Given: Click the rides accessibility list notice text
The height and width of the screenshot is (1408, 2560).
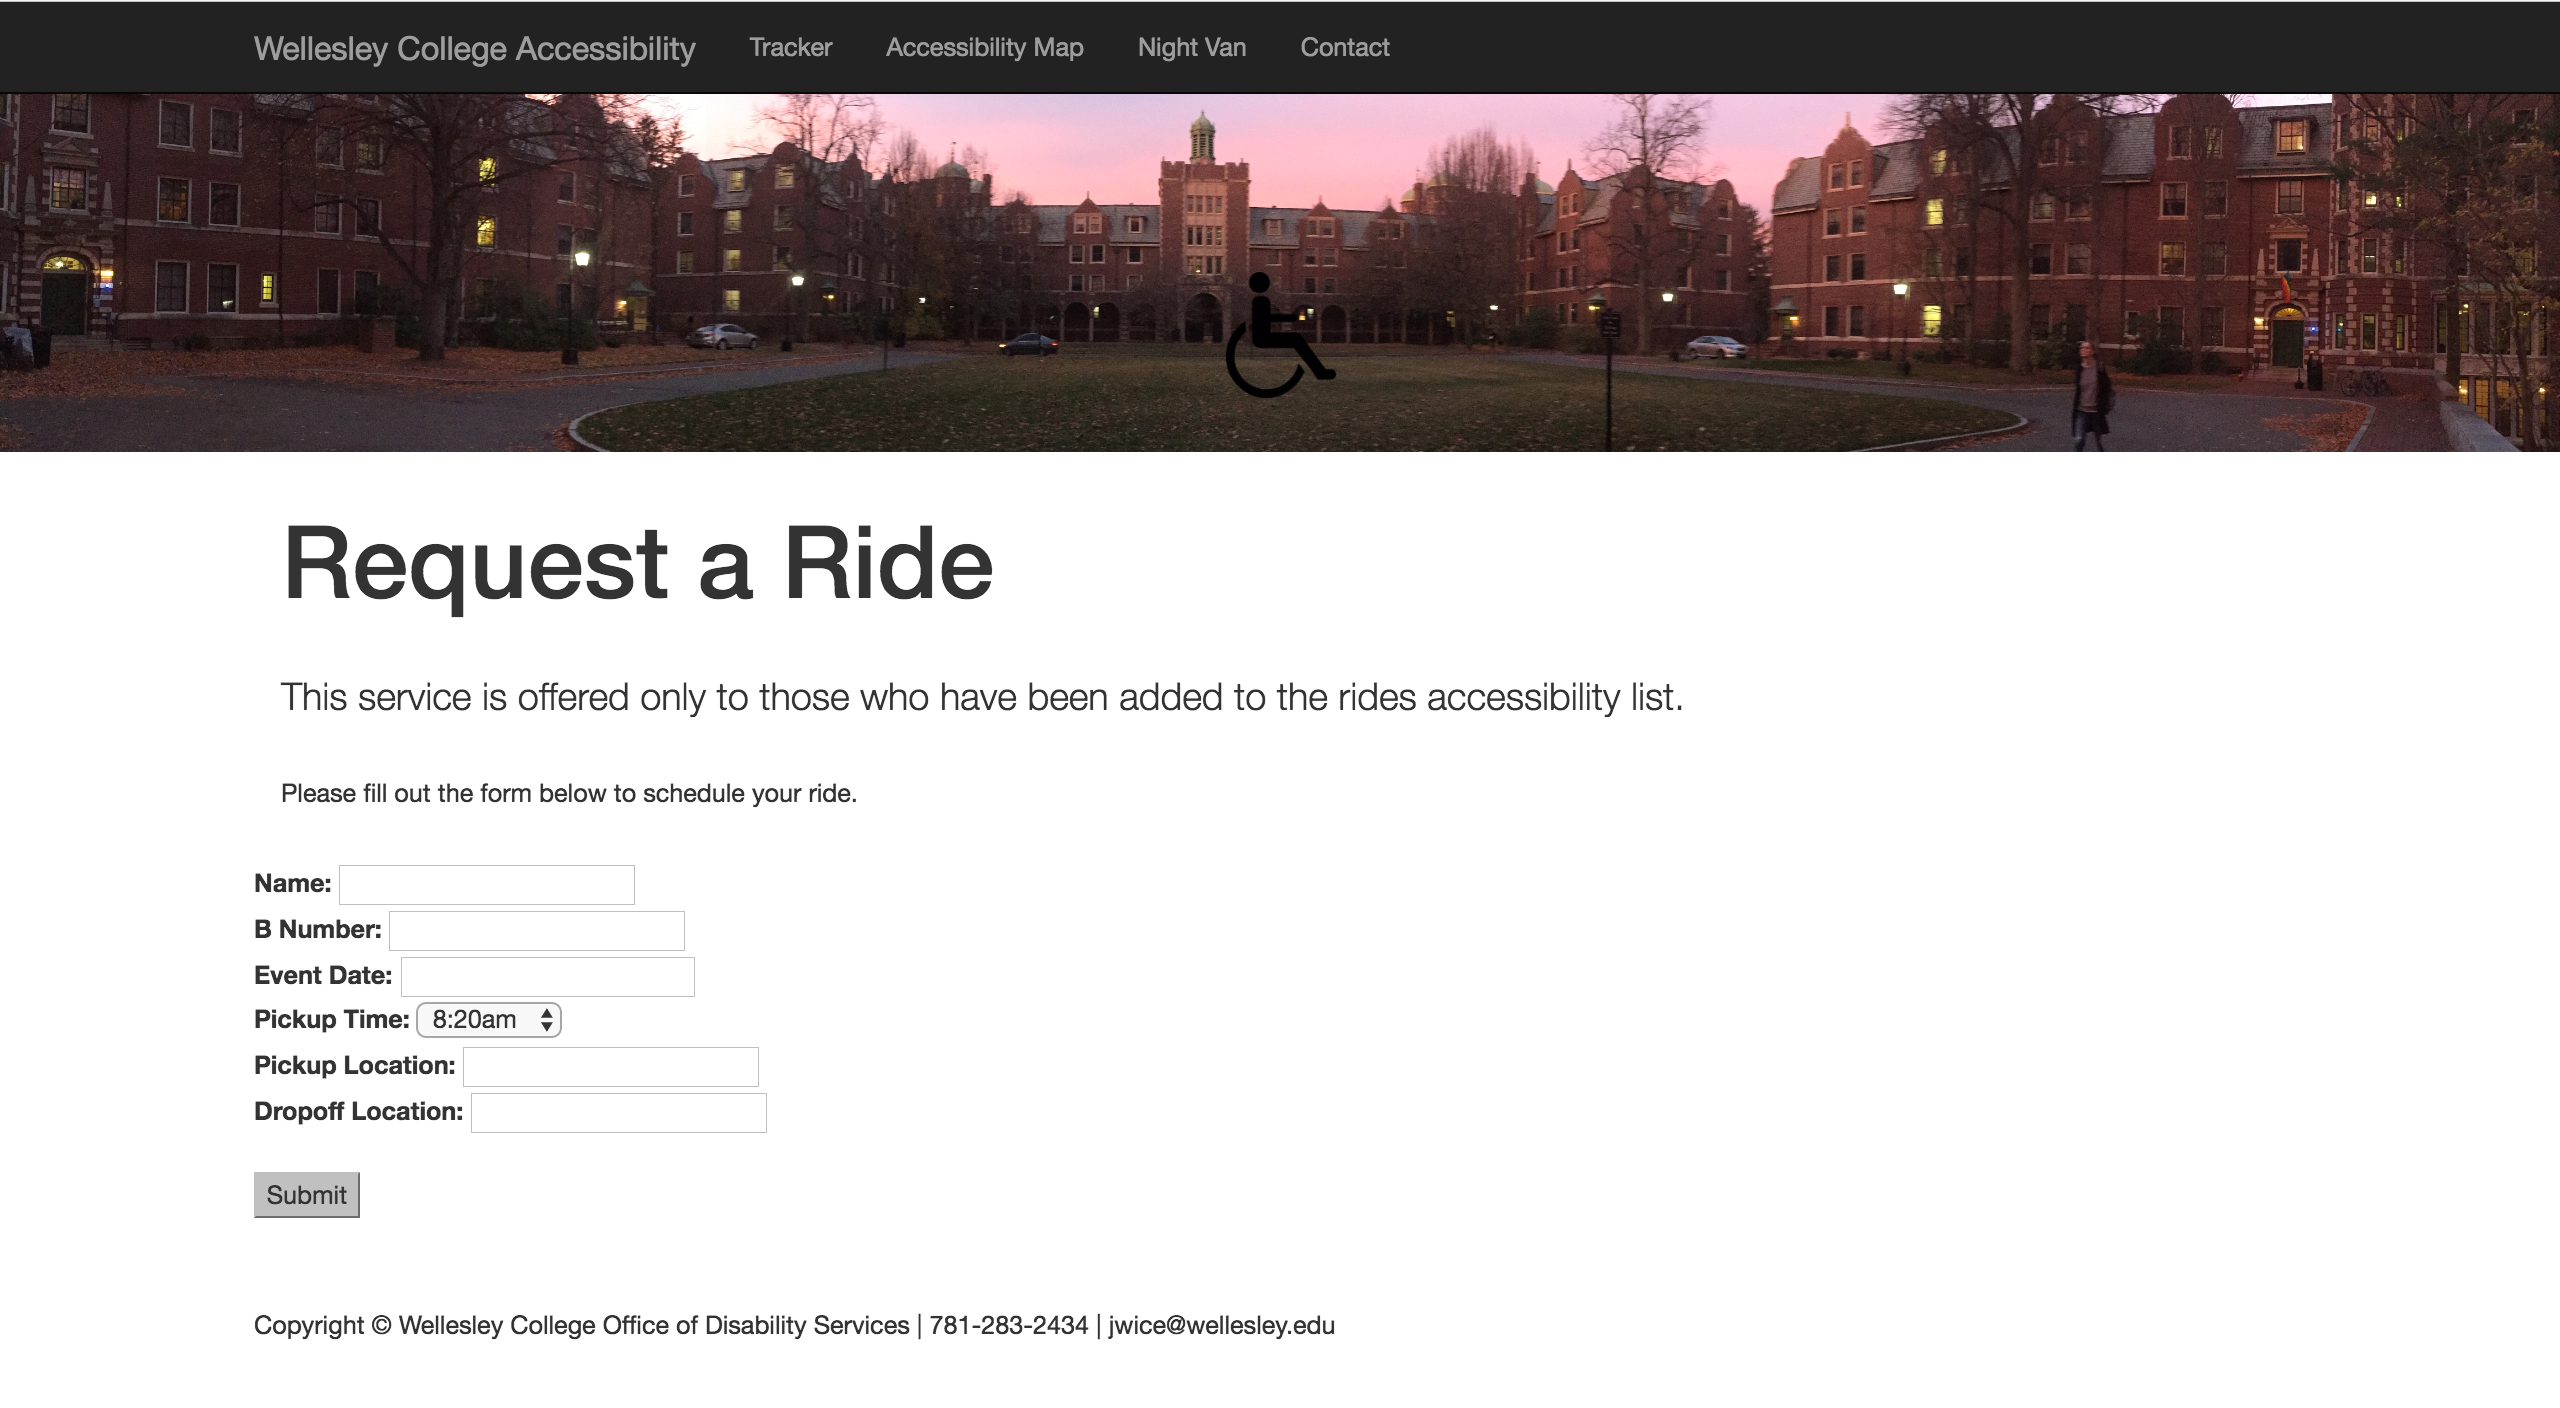Looking at the screenshot, I should point(981,697).
